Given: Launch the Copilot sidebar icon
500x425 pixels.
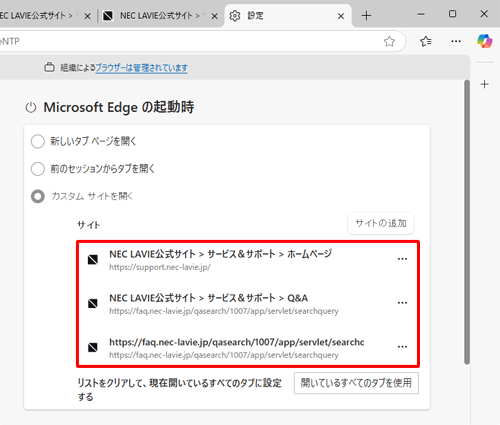Looking at the screenshot, I should (484, 41).
